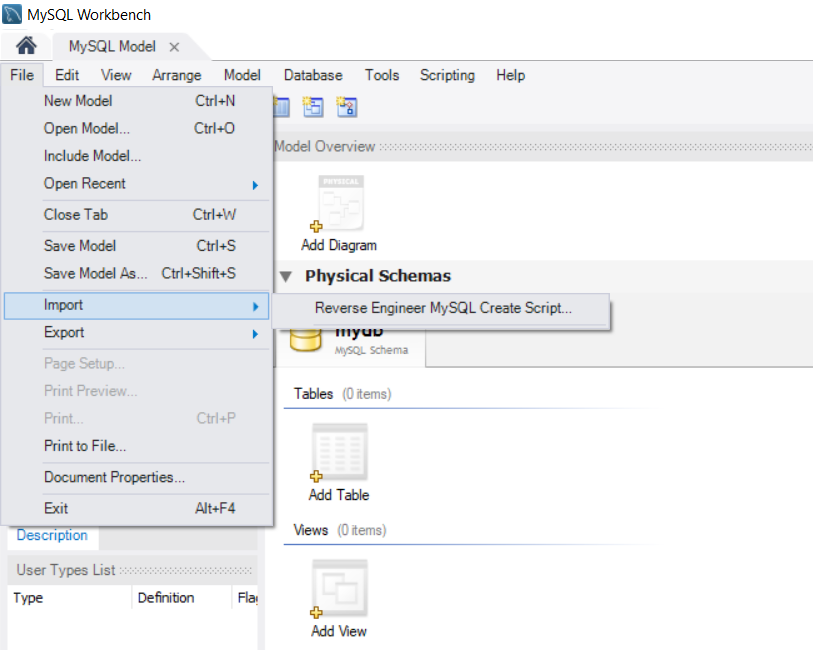Close the MySQL Model tab
813x650 pixels.
[x=173, y=46]
